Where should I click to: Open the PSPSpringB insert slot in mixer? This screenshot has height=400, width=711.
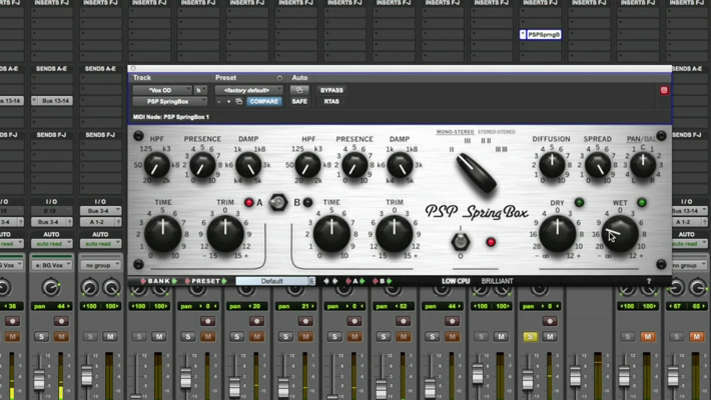click(x=540, y=34)
